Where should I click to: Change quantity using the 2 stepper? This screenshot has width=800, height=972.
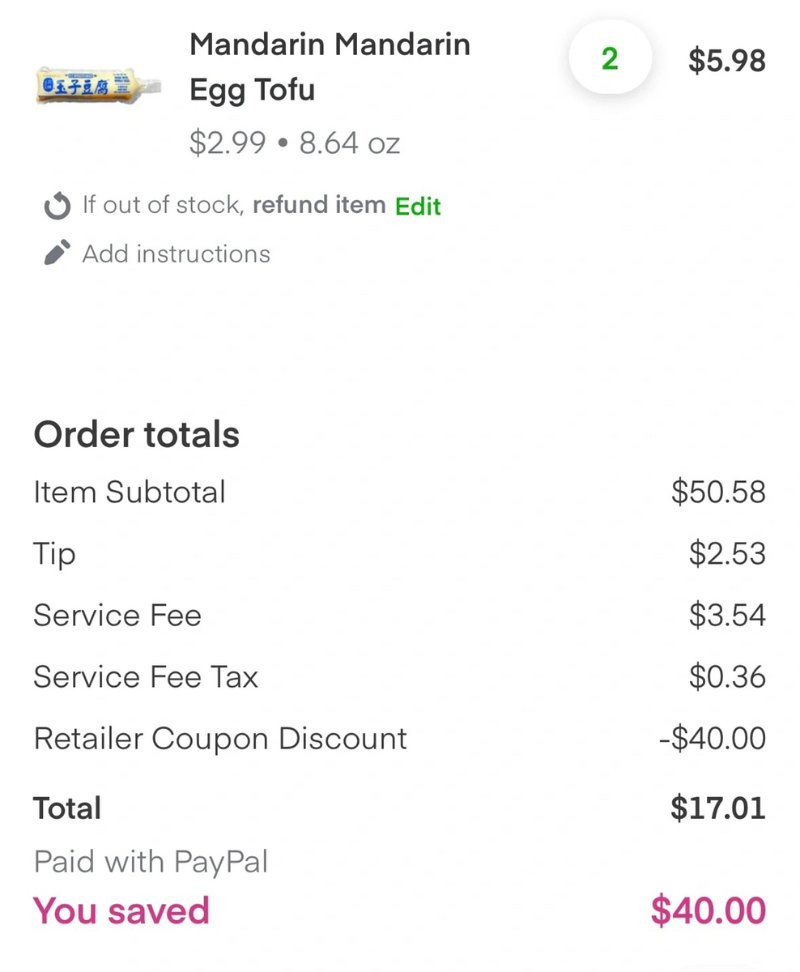coord(610,59)
